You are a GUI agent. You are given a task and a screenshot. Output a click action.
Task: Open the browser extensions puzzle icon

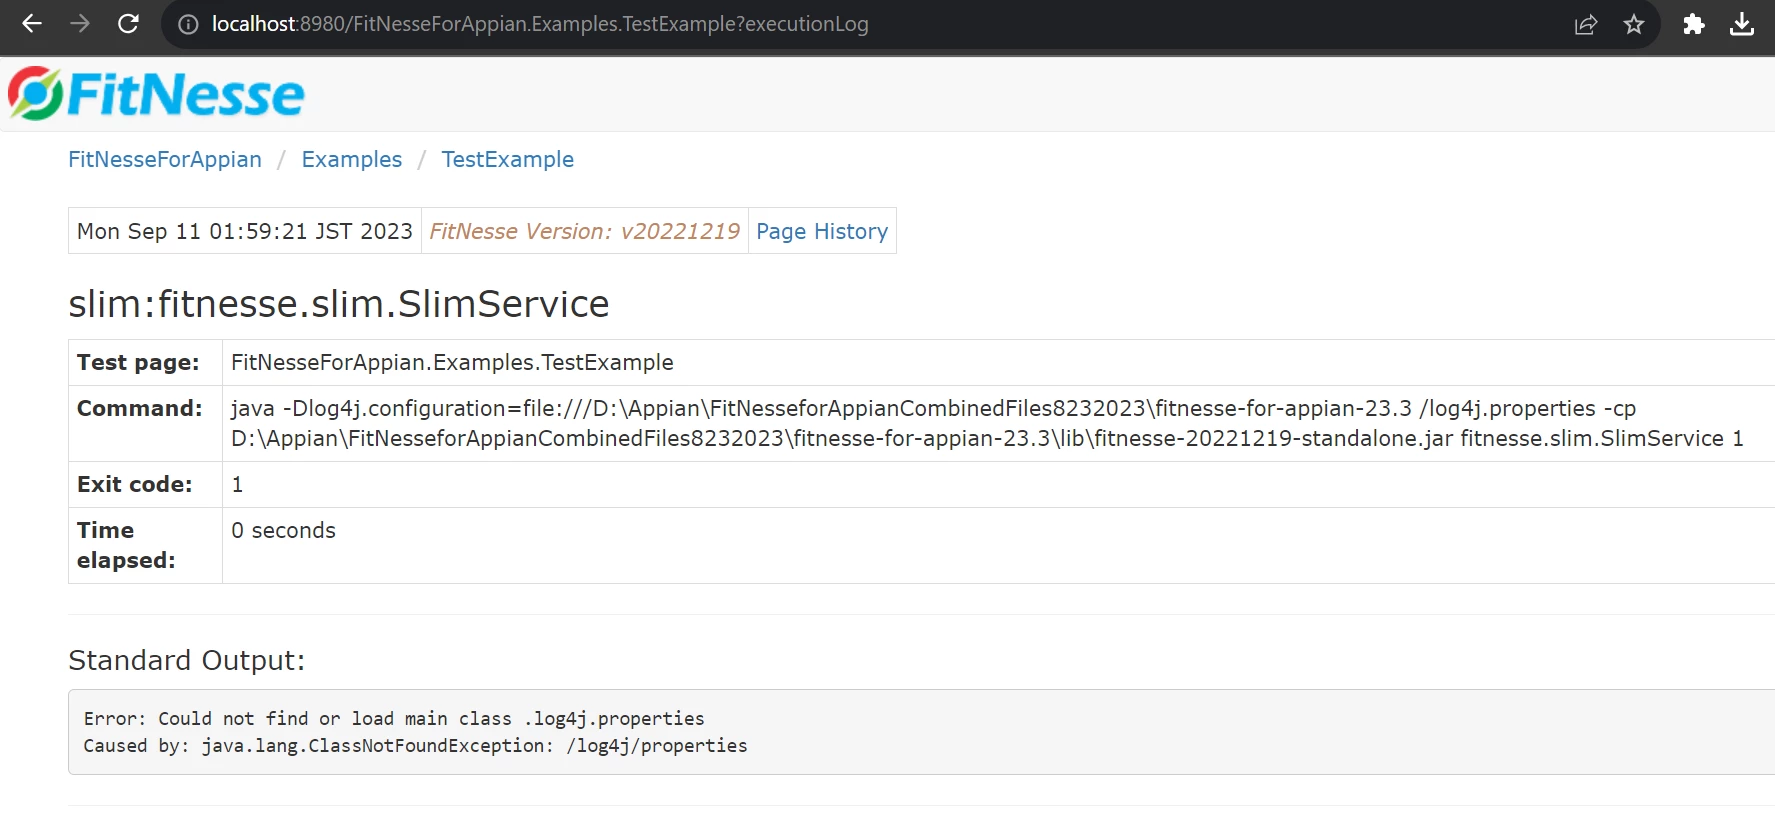1693,24
